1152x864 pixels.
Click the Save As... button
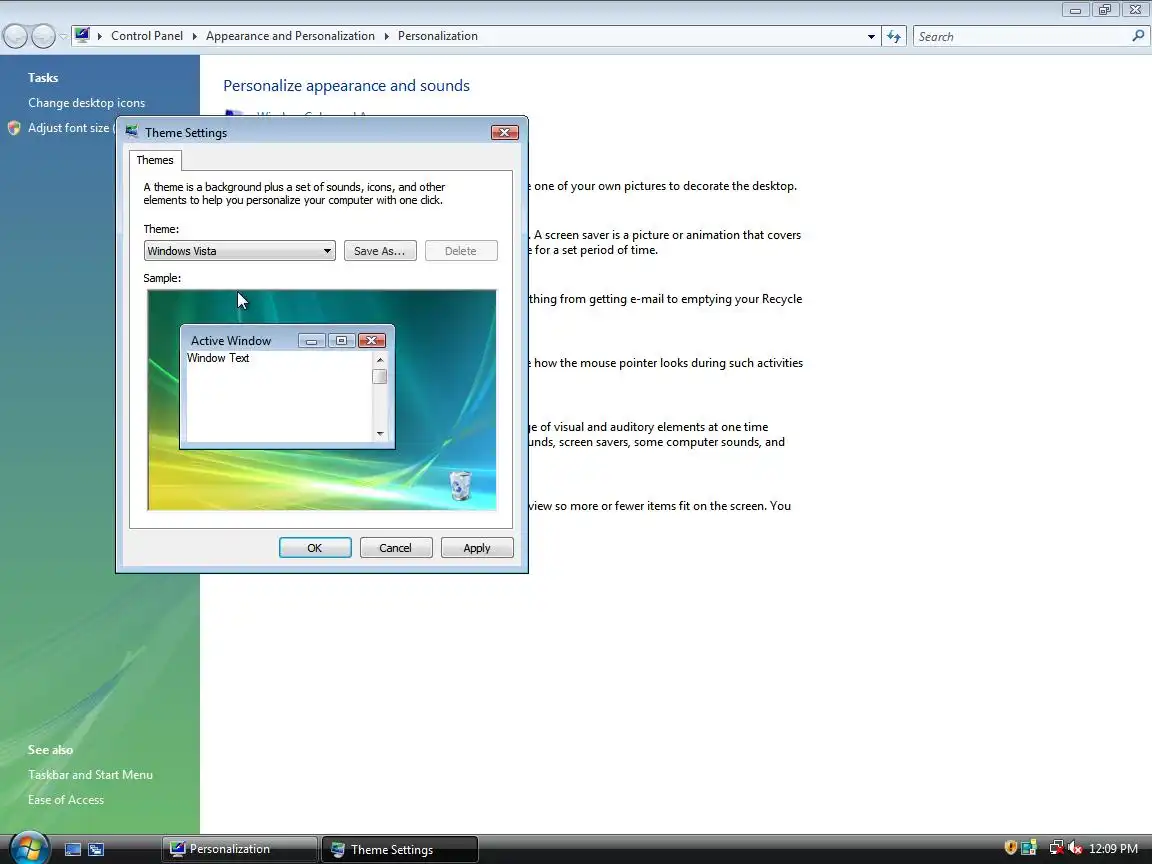click(380, 251)
